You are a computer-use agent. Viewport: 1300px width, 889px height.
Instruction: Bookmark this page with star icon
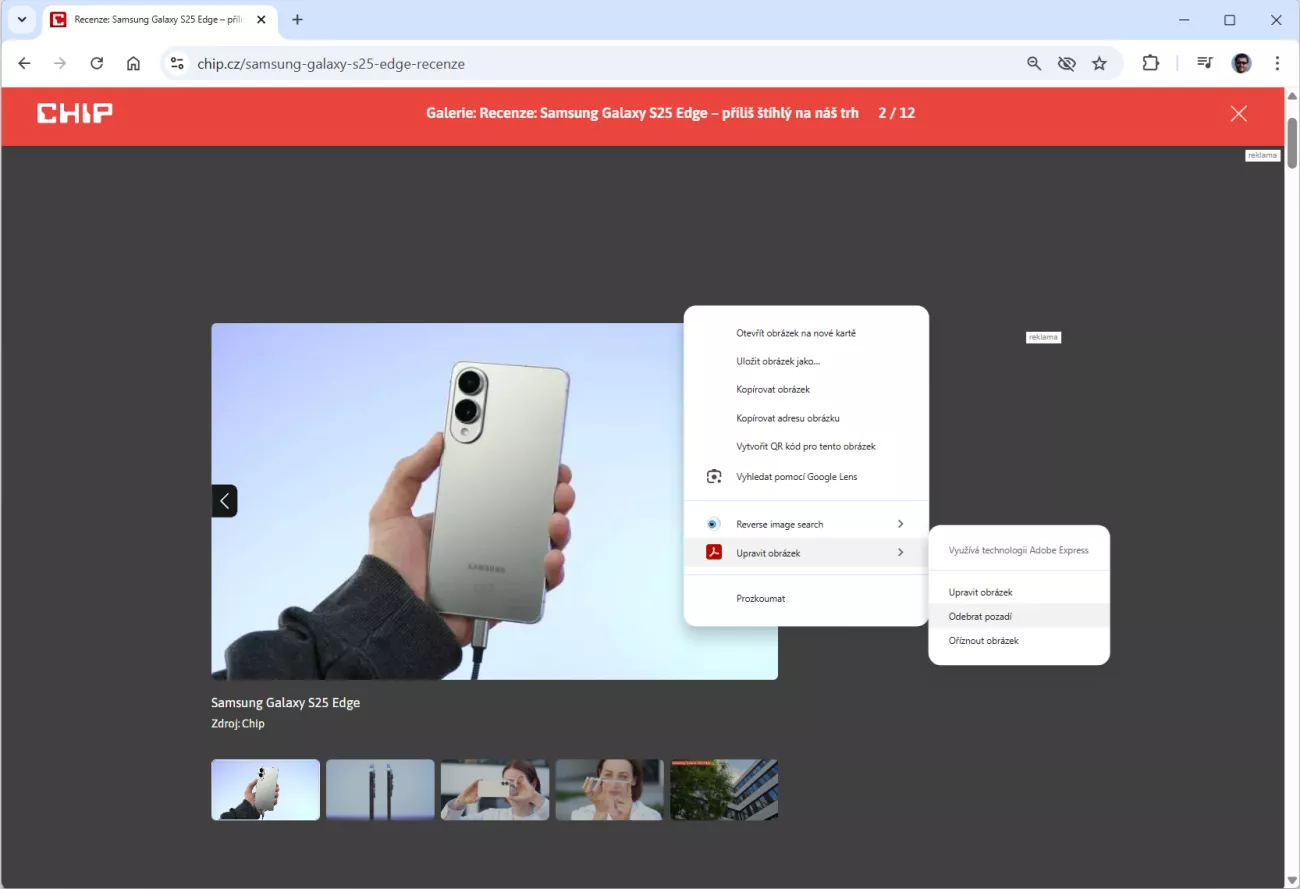pyautogui.click(x=1099, y=63)
